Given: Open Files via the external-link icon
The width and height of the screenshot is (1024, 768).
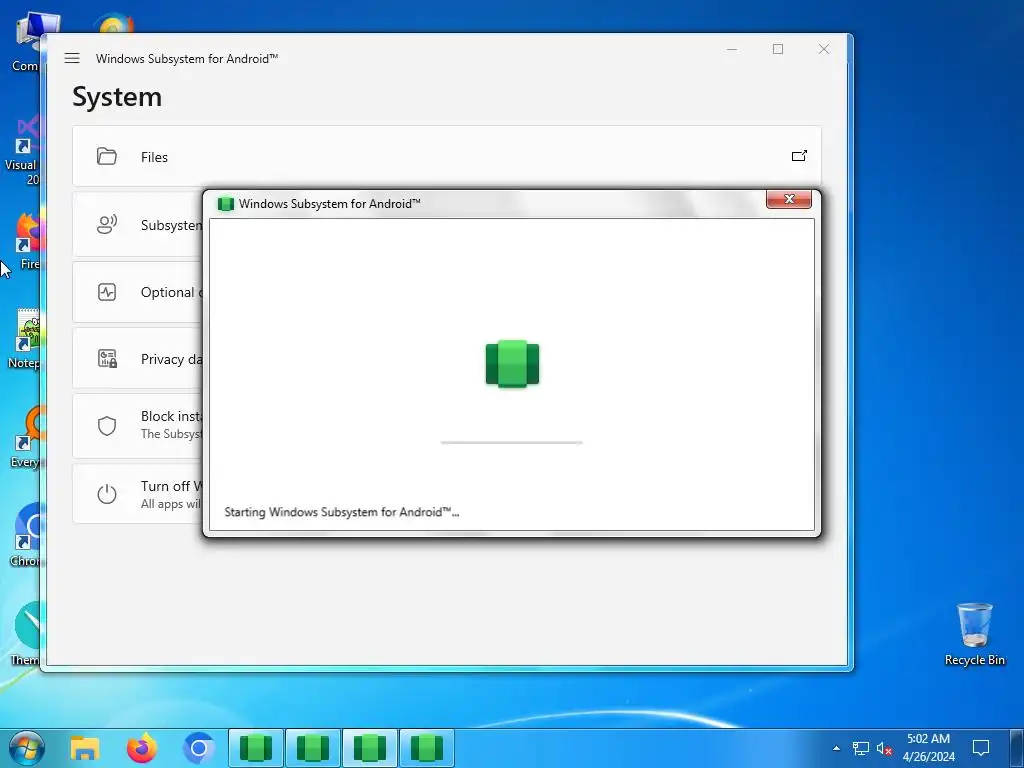Looking at the screenshot, I should pos(799,156).
